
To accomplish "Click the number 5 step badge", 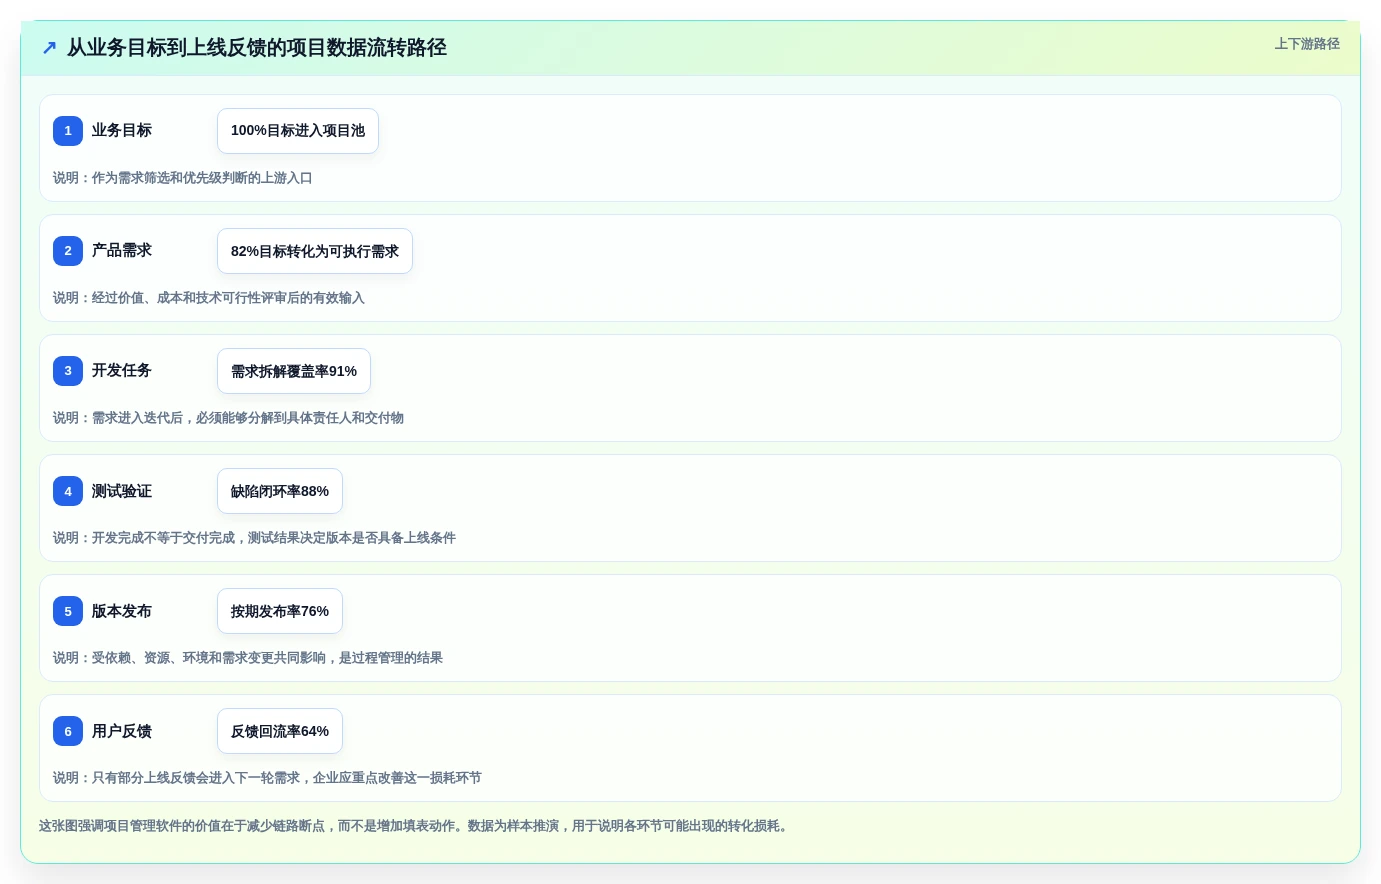I will tap(68, 611).
